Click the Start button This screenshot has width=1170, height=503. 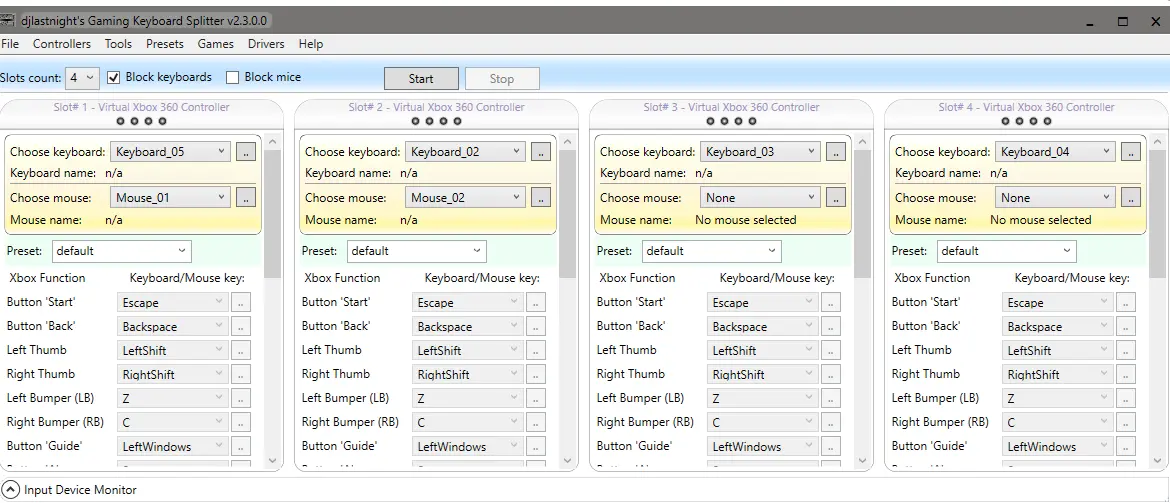(x=421, y=78)
